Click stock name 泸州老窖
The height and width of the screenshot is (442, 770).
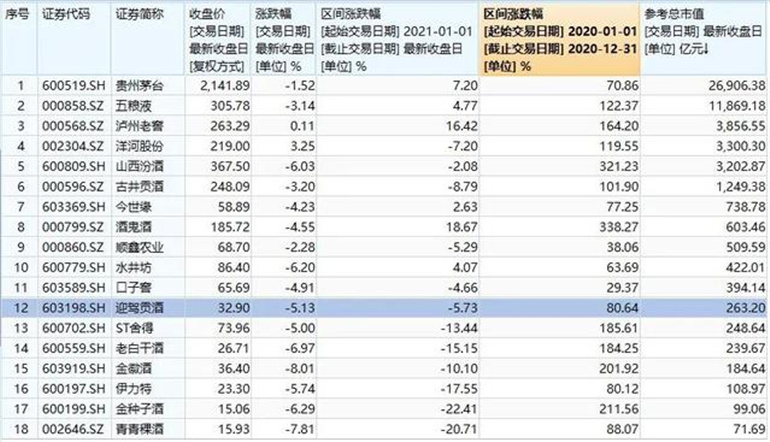(x=139, y=126)
